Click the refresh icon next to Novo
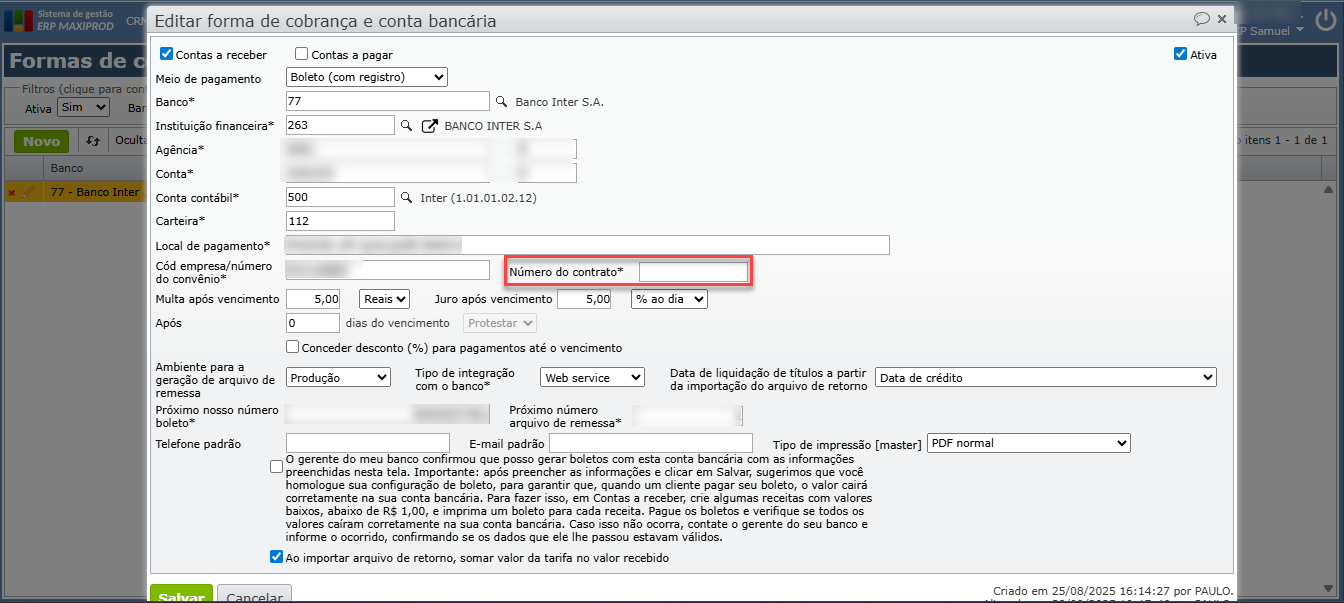 (x=93, y=142)
